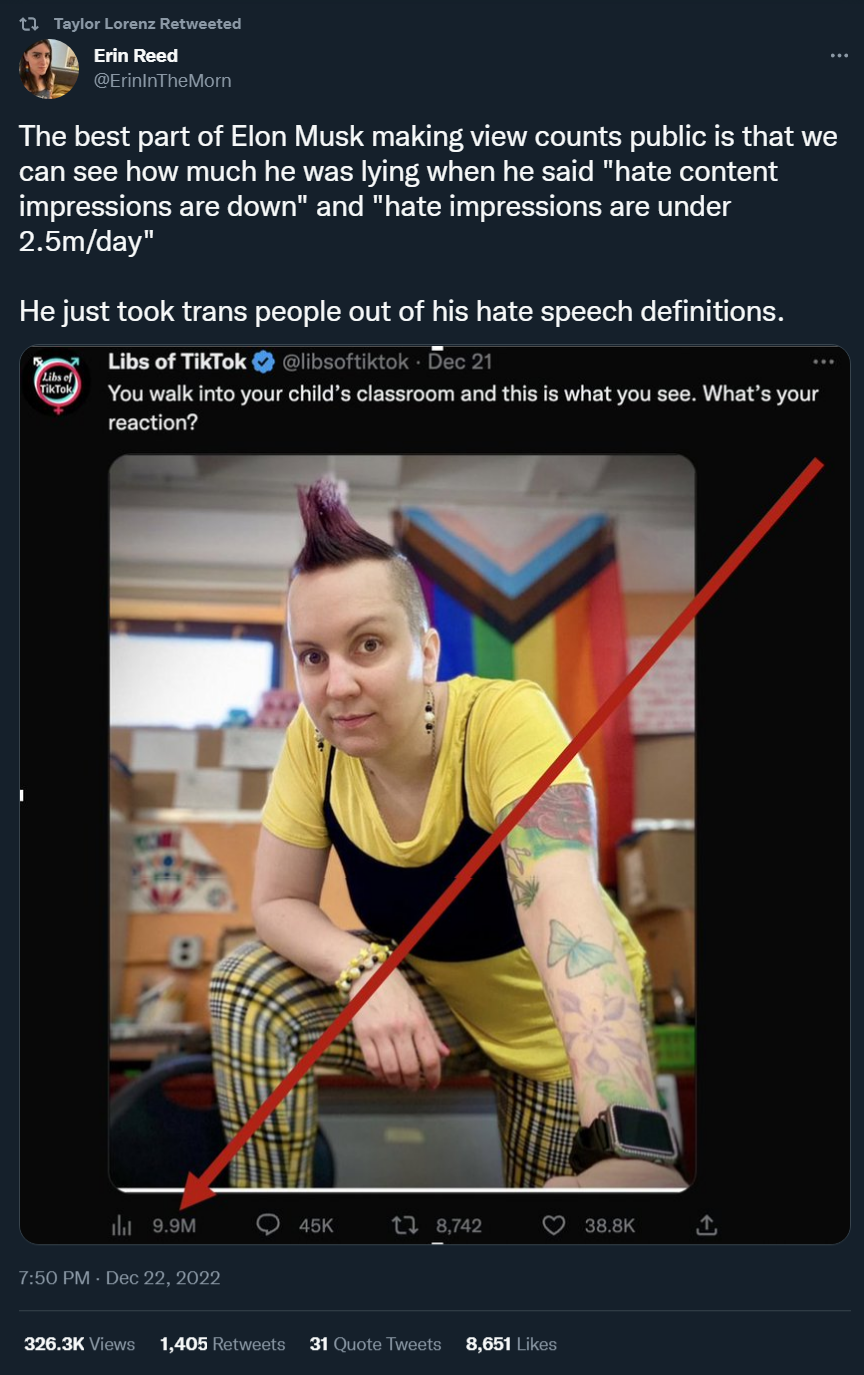Click the view count bar chart icon
Screen dimensions: 864x1375
(x=121, y=1225)
